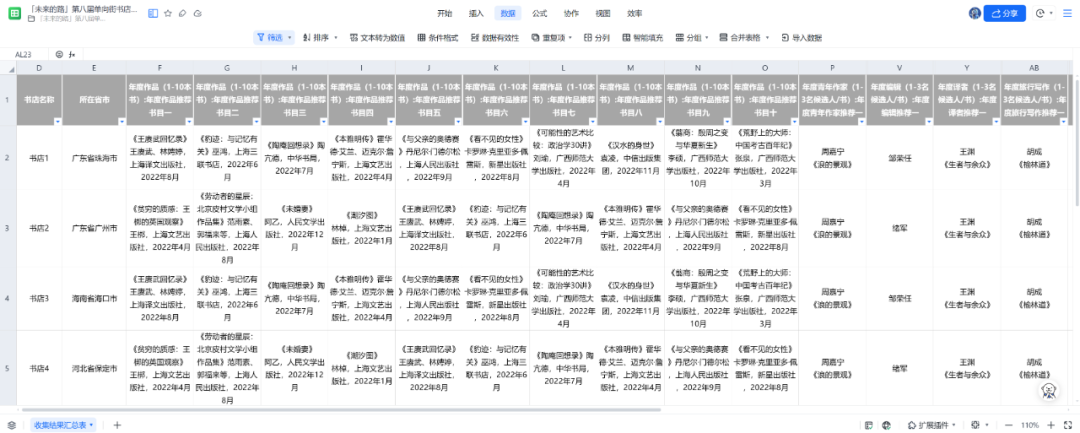Star this document as favorite

(168, 13)
